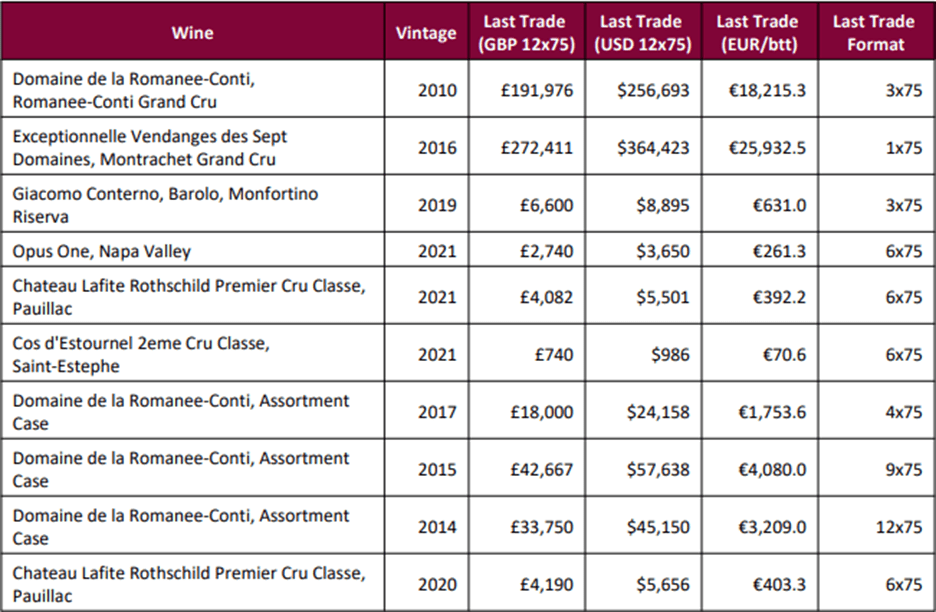Select the Last Trade GBP column header
Viewport: 936px width, 612px height.
coord(524,32)
